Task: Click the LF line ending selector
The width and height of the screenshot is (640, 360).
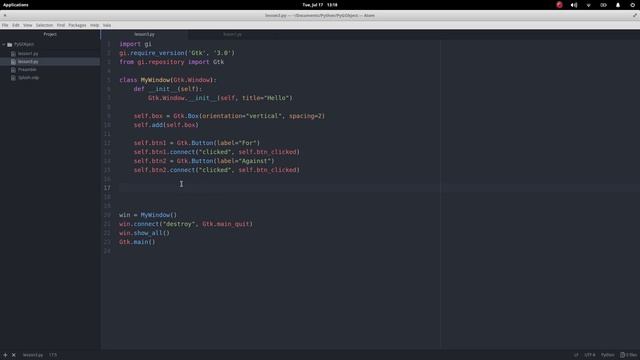Action: [576, 355]
